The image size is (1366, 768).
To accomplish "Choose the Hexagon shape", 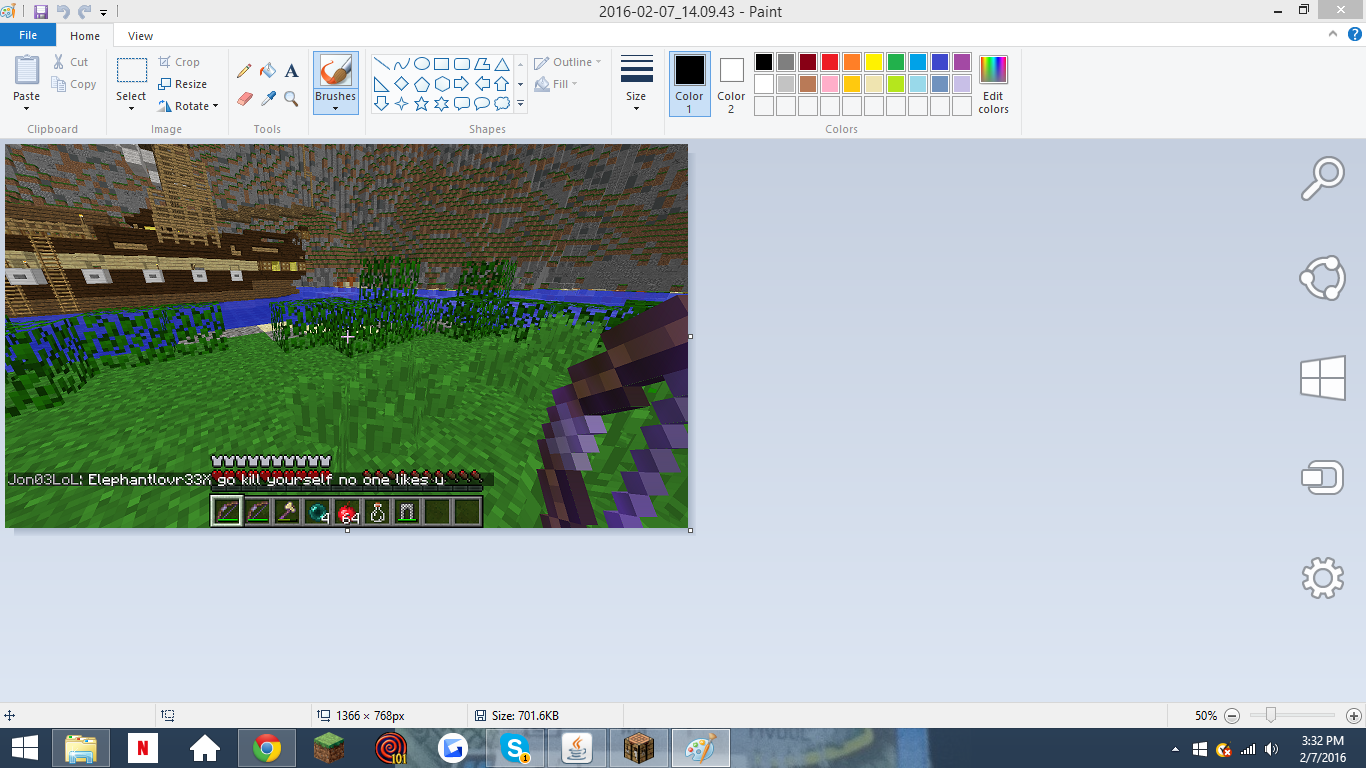I will click(x=441, y=84).
